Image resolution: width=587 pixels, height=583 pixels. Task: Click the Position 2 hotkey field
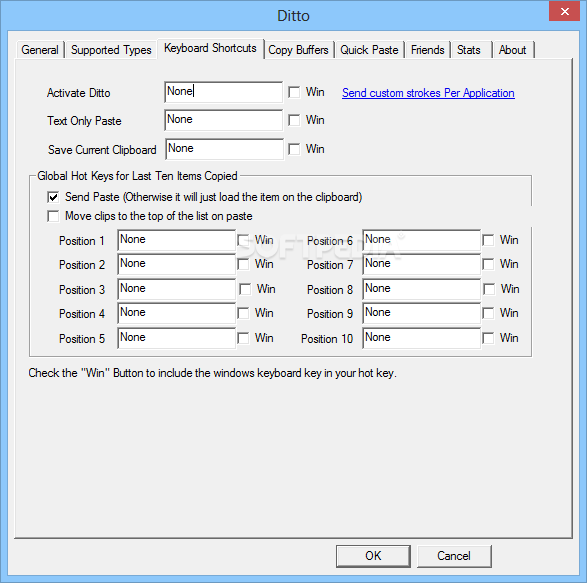[176, 264]
